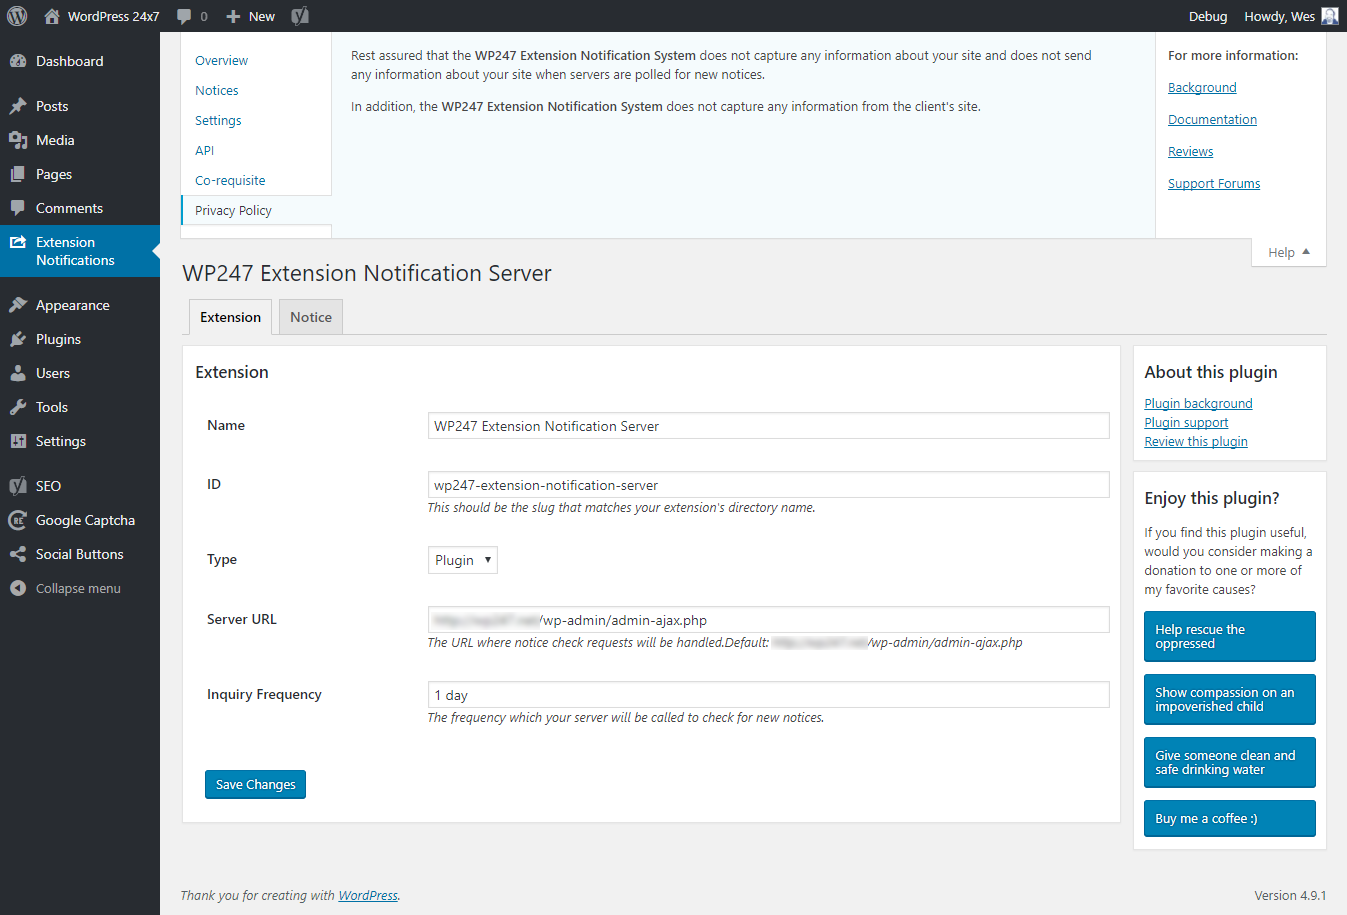Click the Buy me a coffee button

[x=1229, y=818]
